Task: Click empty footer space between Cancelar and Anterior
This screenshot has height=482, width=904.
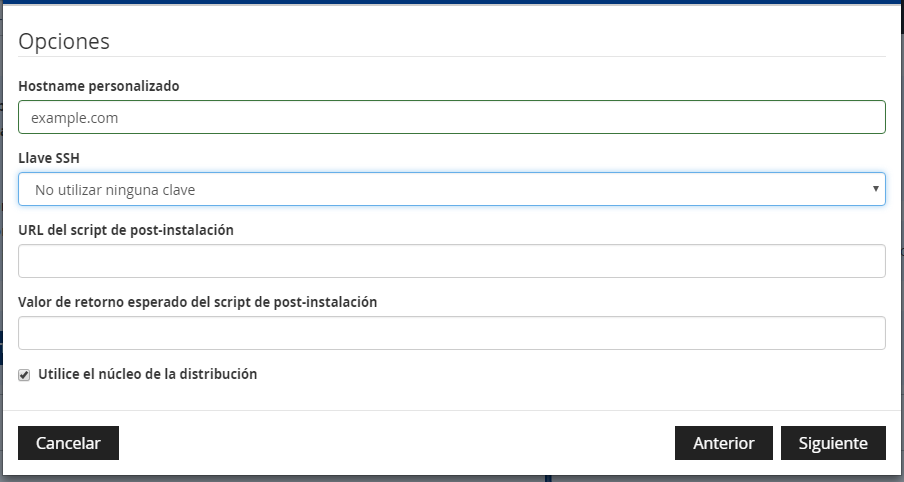Action: pos(397,443)
